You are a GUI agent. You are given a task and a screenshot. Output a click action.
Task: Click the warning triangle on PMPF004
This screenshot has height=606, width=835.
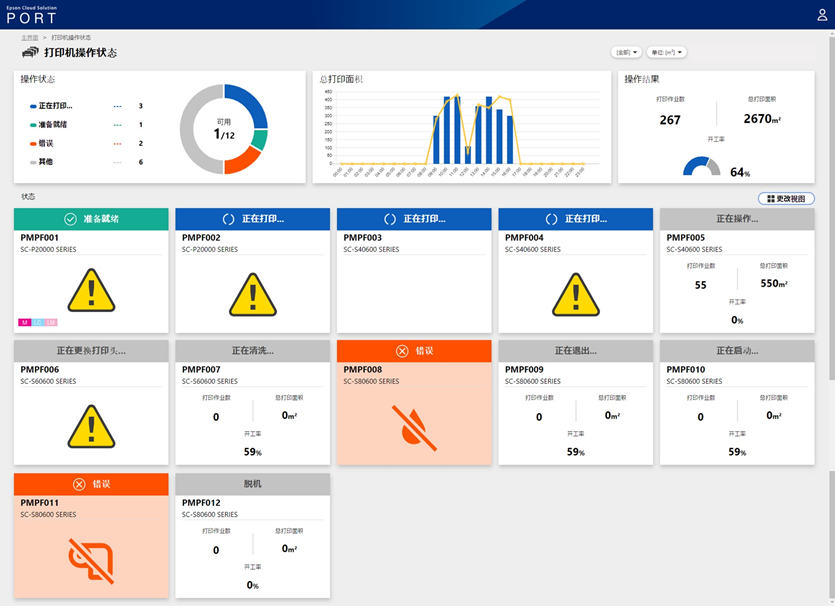click(575, 292)
